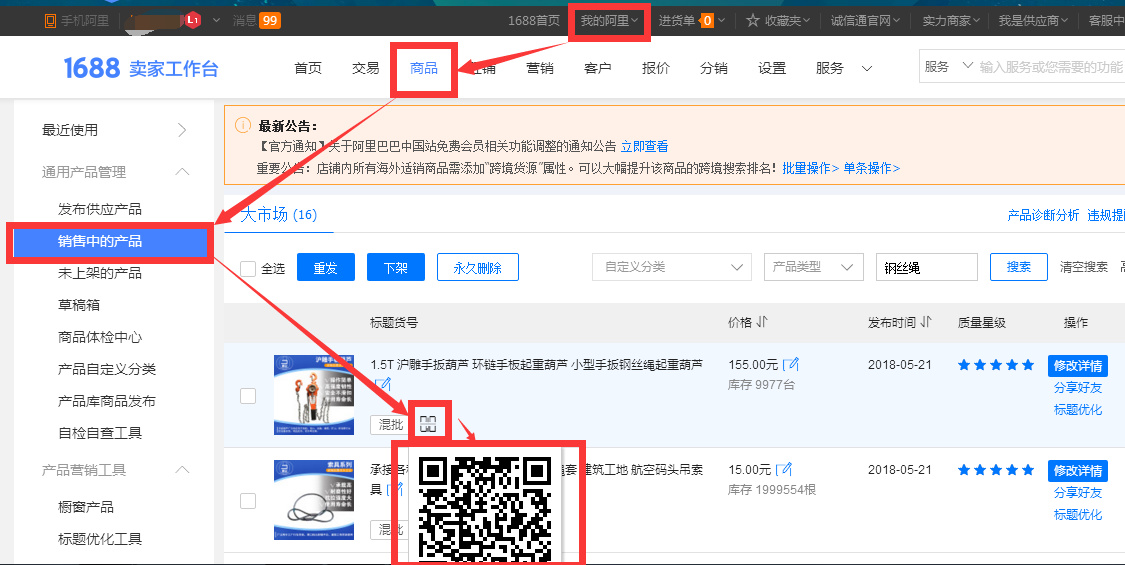
Task: Open 产品诊断分析 link
Action: (x=1043, y=215)
